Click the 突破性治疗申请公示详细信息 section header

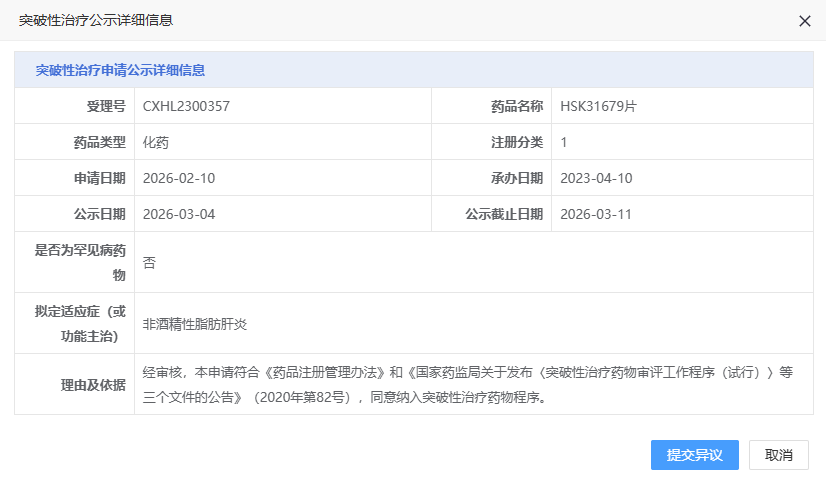pos(120,70)
